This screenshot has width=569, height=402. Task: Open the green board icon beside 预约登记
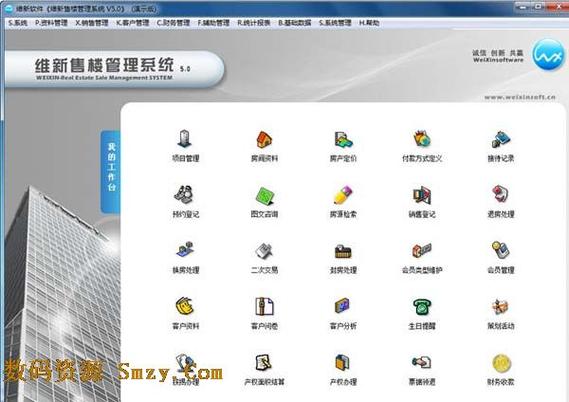(264, 196)
